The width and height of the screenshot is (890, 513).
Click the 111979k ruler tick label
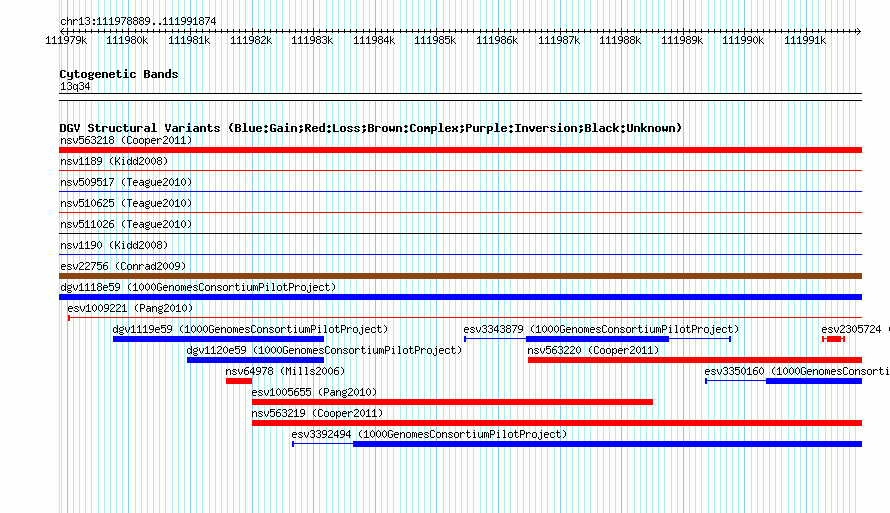[x=66, y=40]
